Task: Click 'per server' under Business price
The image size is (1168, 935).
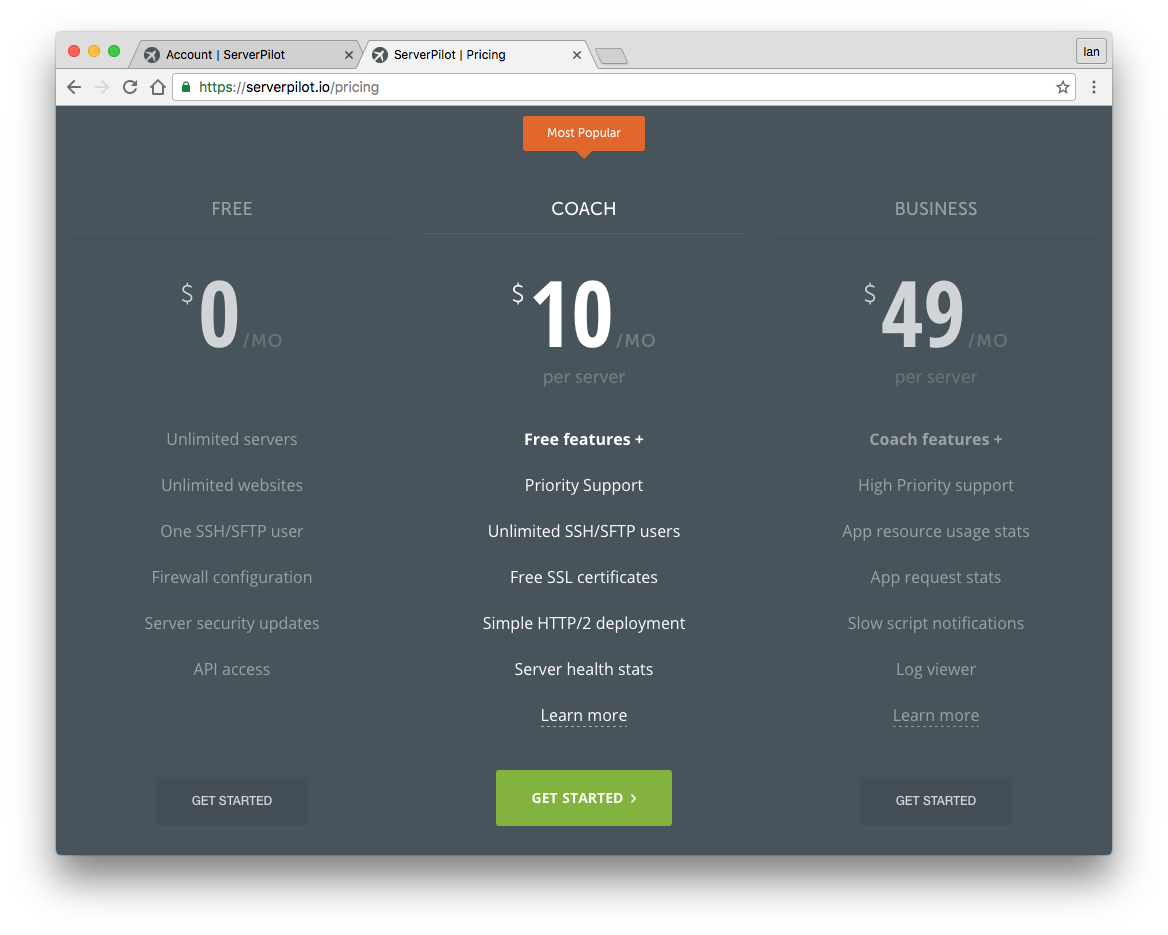Action: 936,377
